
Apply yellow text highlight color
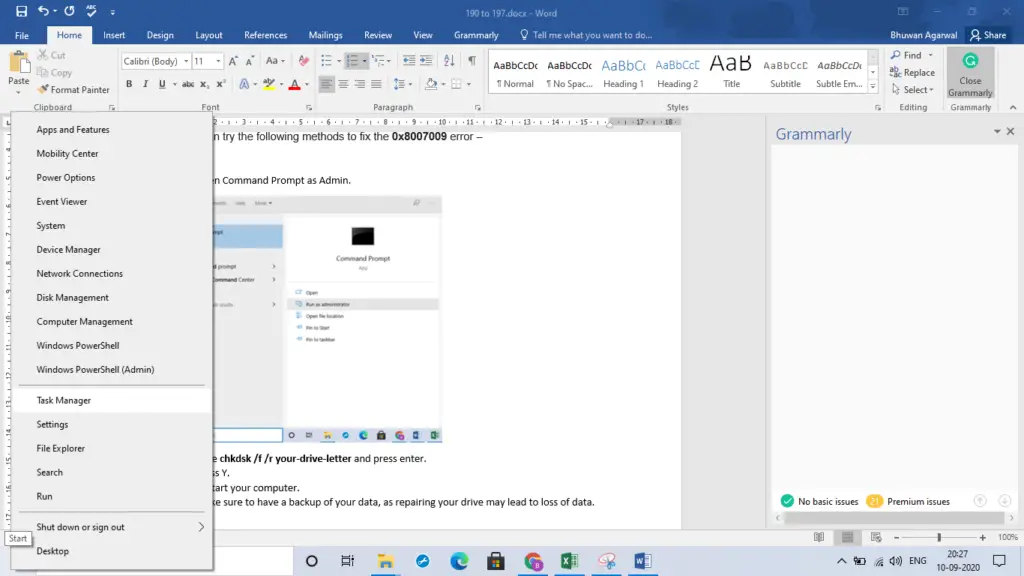(268, 84)
